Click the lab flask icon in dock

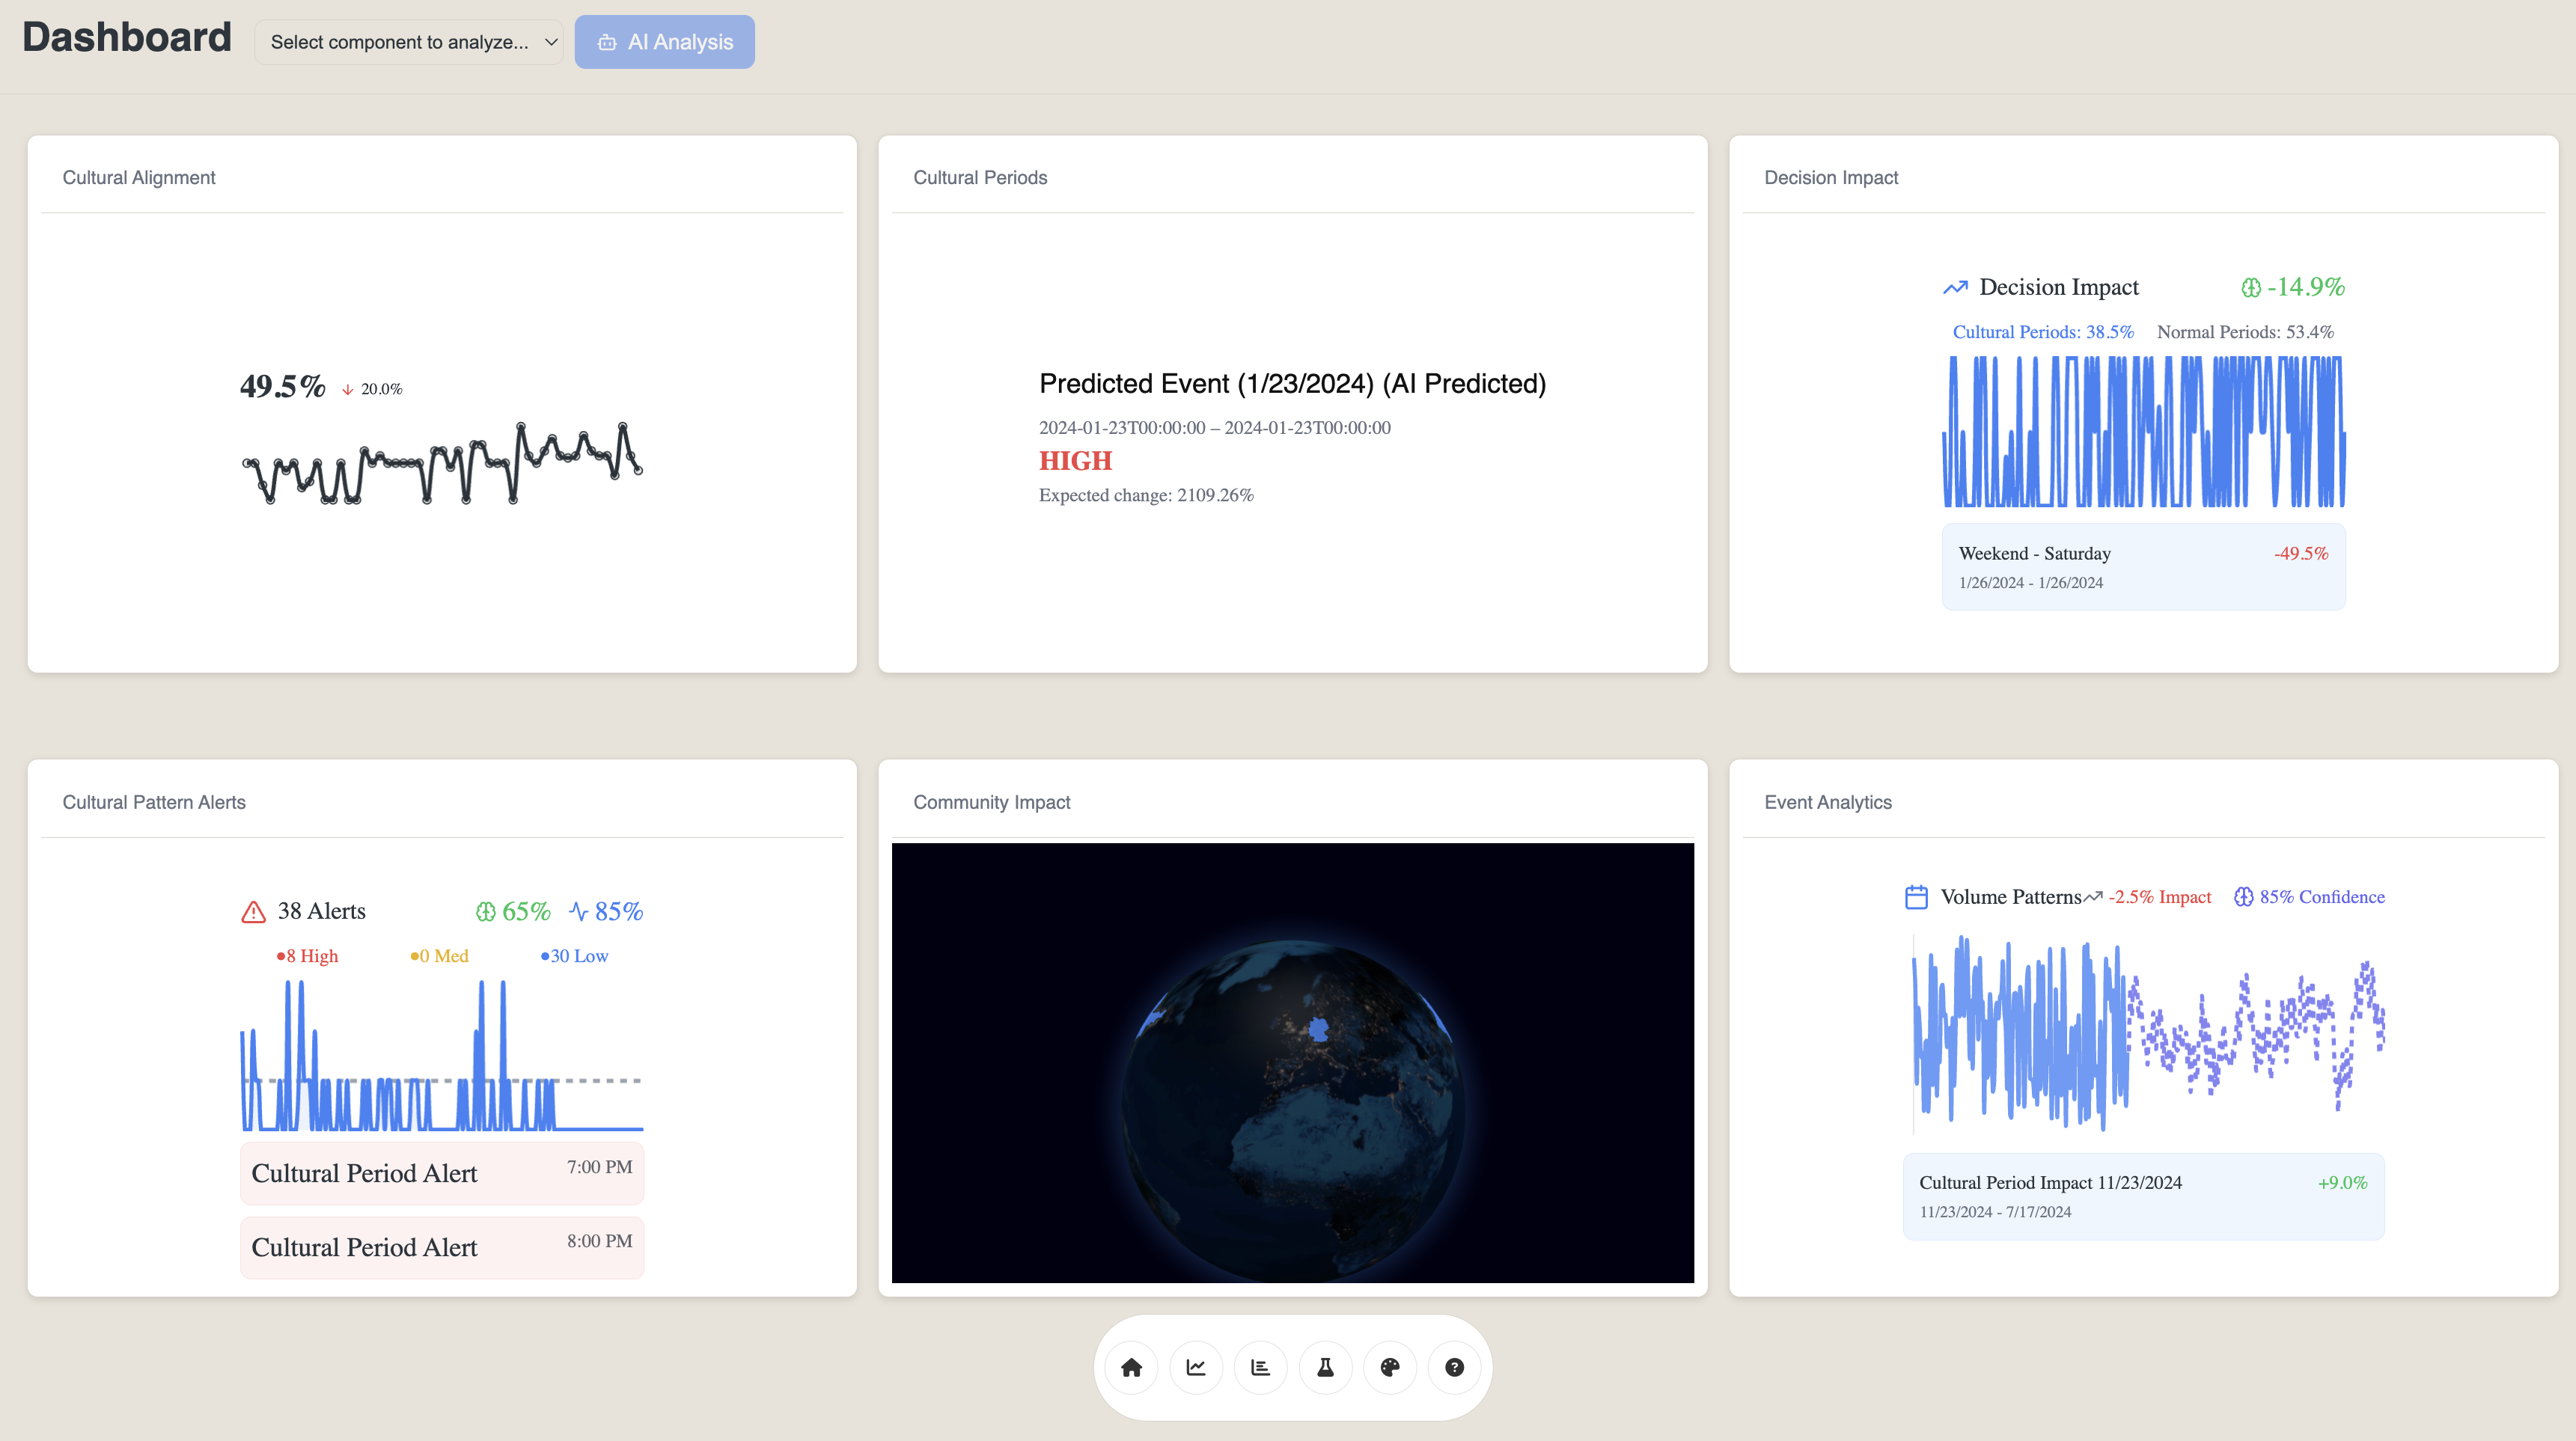pos(1325,1367)
